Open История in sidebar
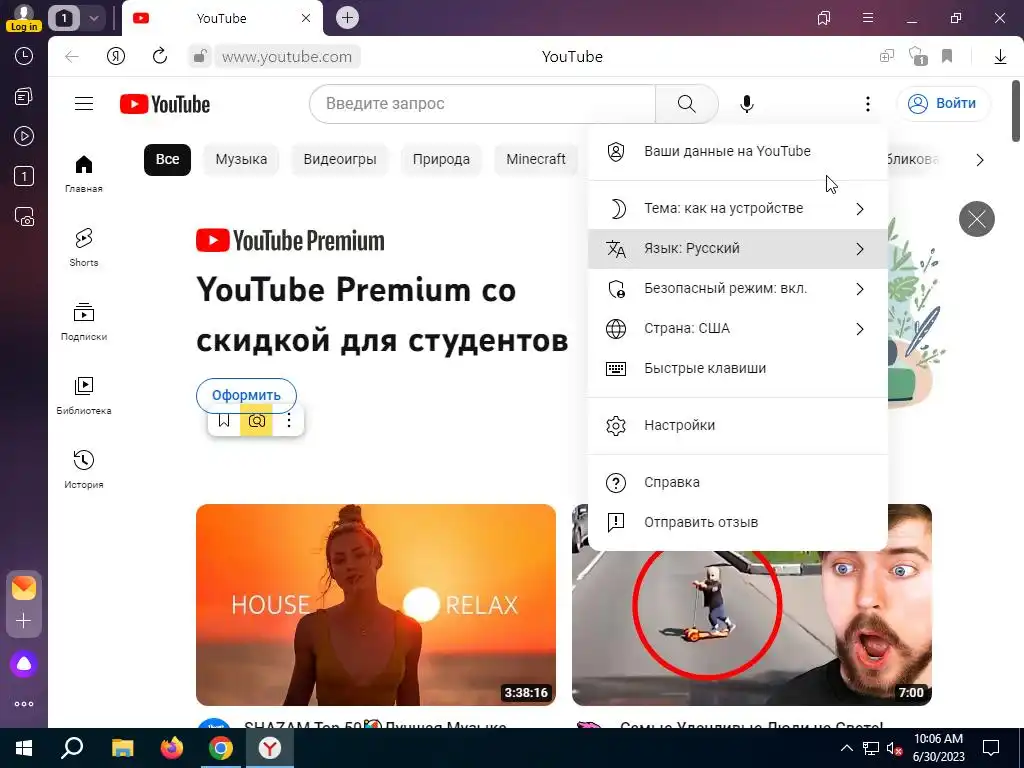The height and width of the screenshot is (768, 1024). pos(84,470)
